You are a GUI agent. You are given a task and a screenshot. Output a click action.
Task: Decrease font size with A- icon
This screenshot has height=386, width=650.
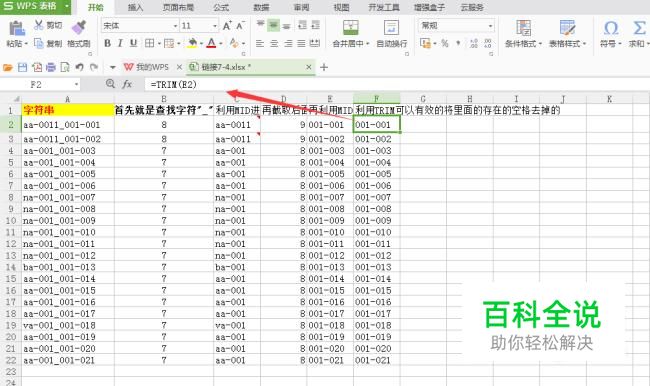(x=240, y=26)
